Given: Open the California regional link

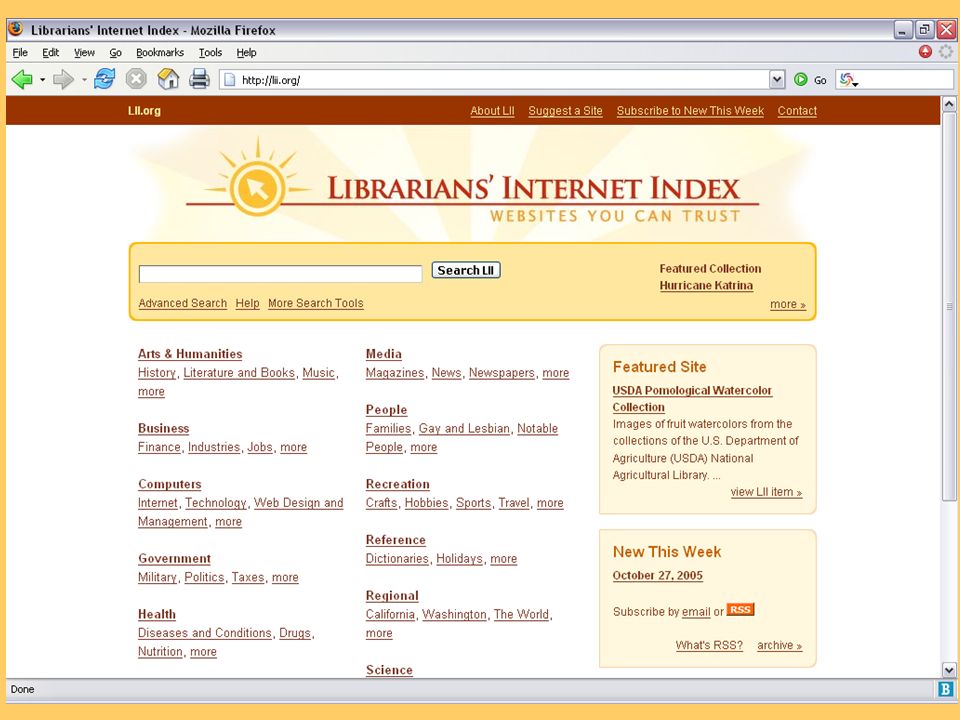Looking at the screenshot, I should coord(390,615).
